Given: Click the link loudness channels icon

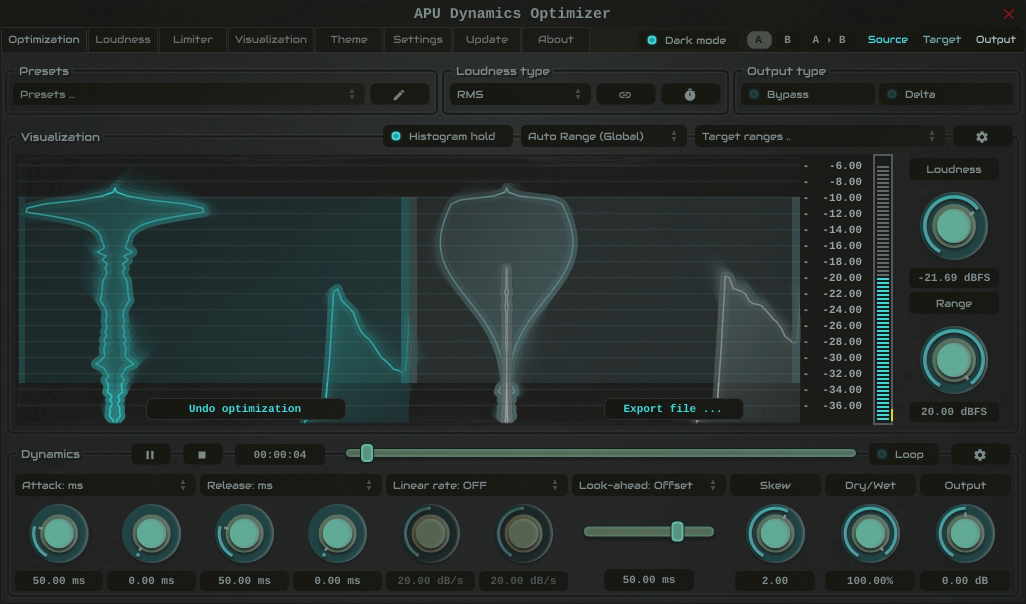Looking at the screenshot, I should click(625, 95).
